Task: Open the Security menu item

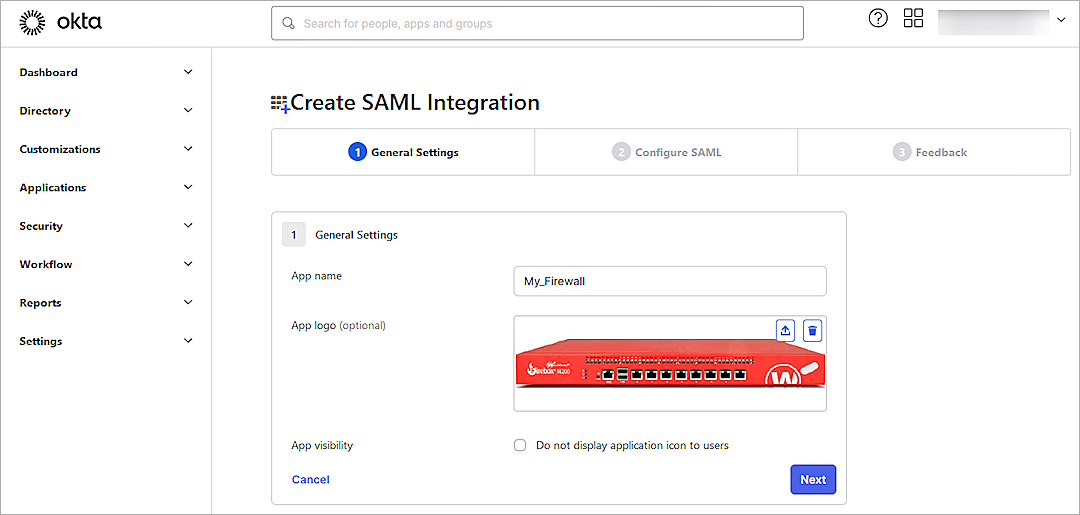Action: click(41, 227)
